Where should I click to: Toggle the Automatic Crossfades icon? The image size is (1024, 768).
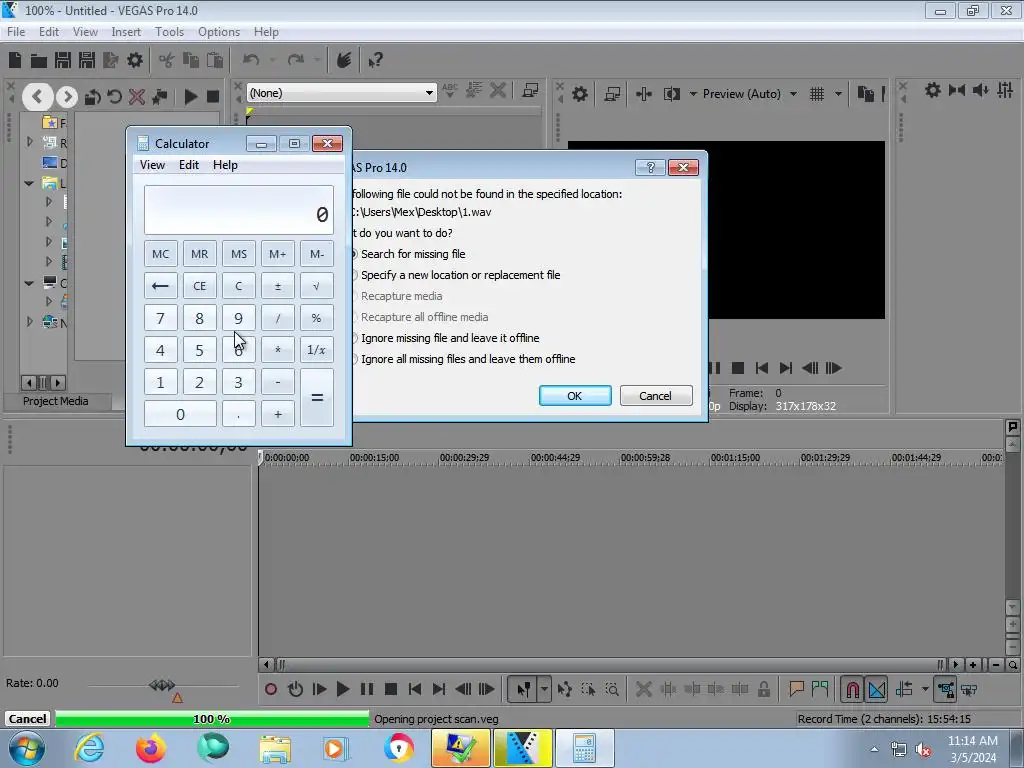coord(877,689)
